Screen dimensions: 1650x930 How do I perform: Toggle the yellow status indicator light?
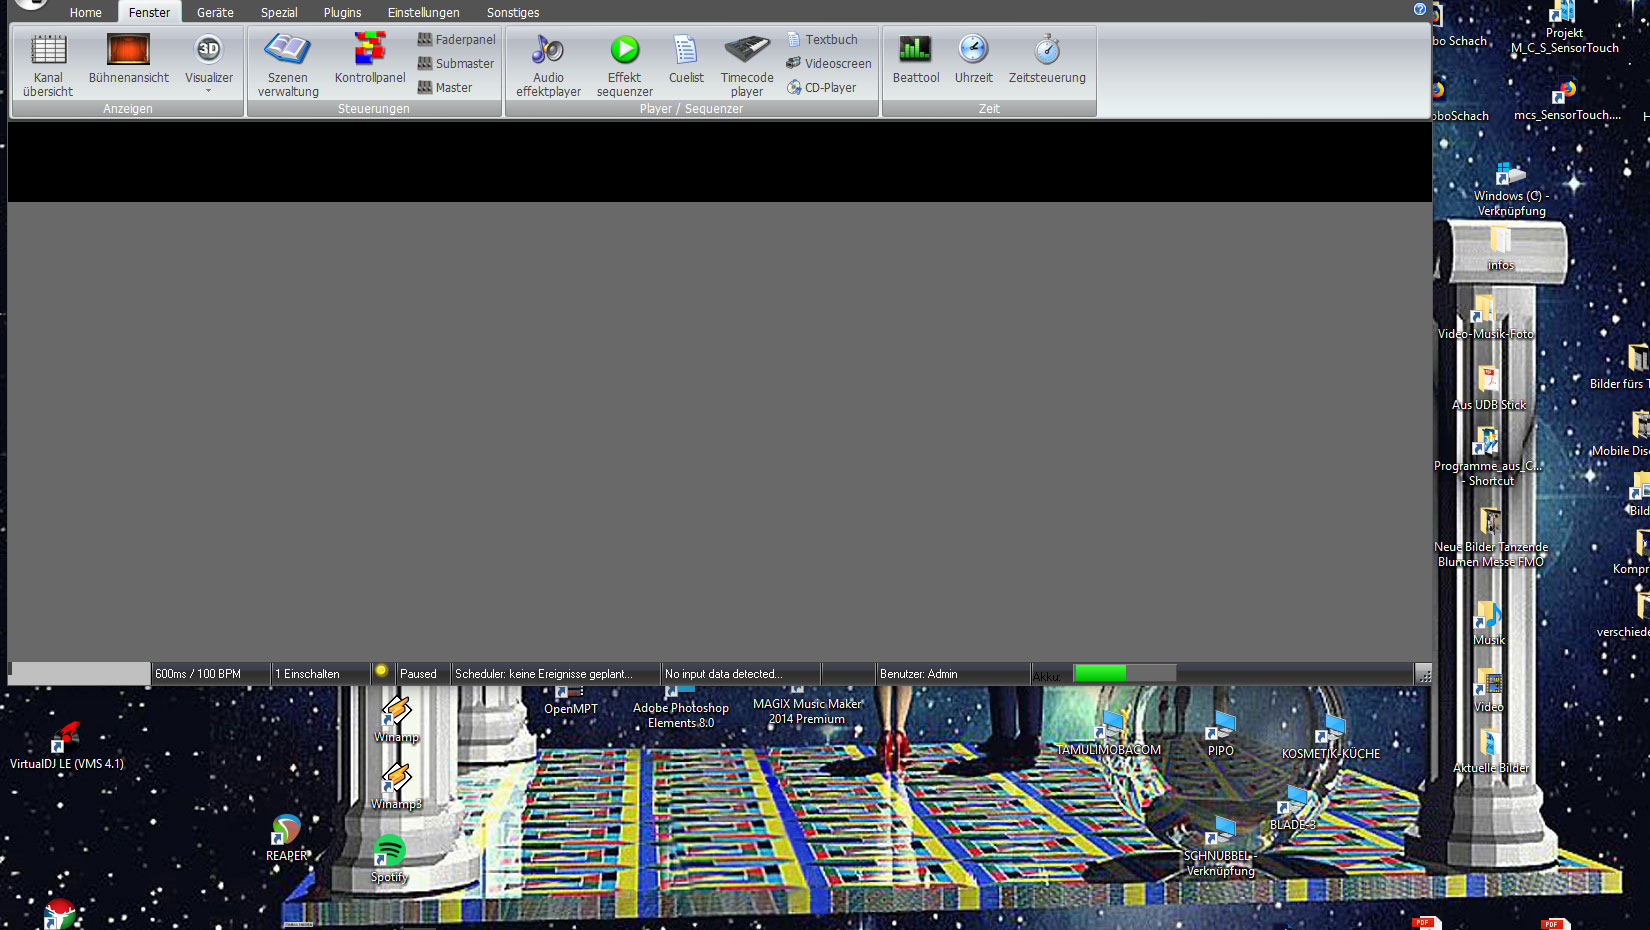click(381, 672)
